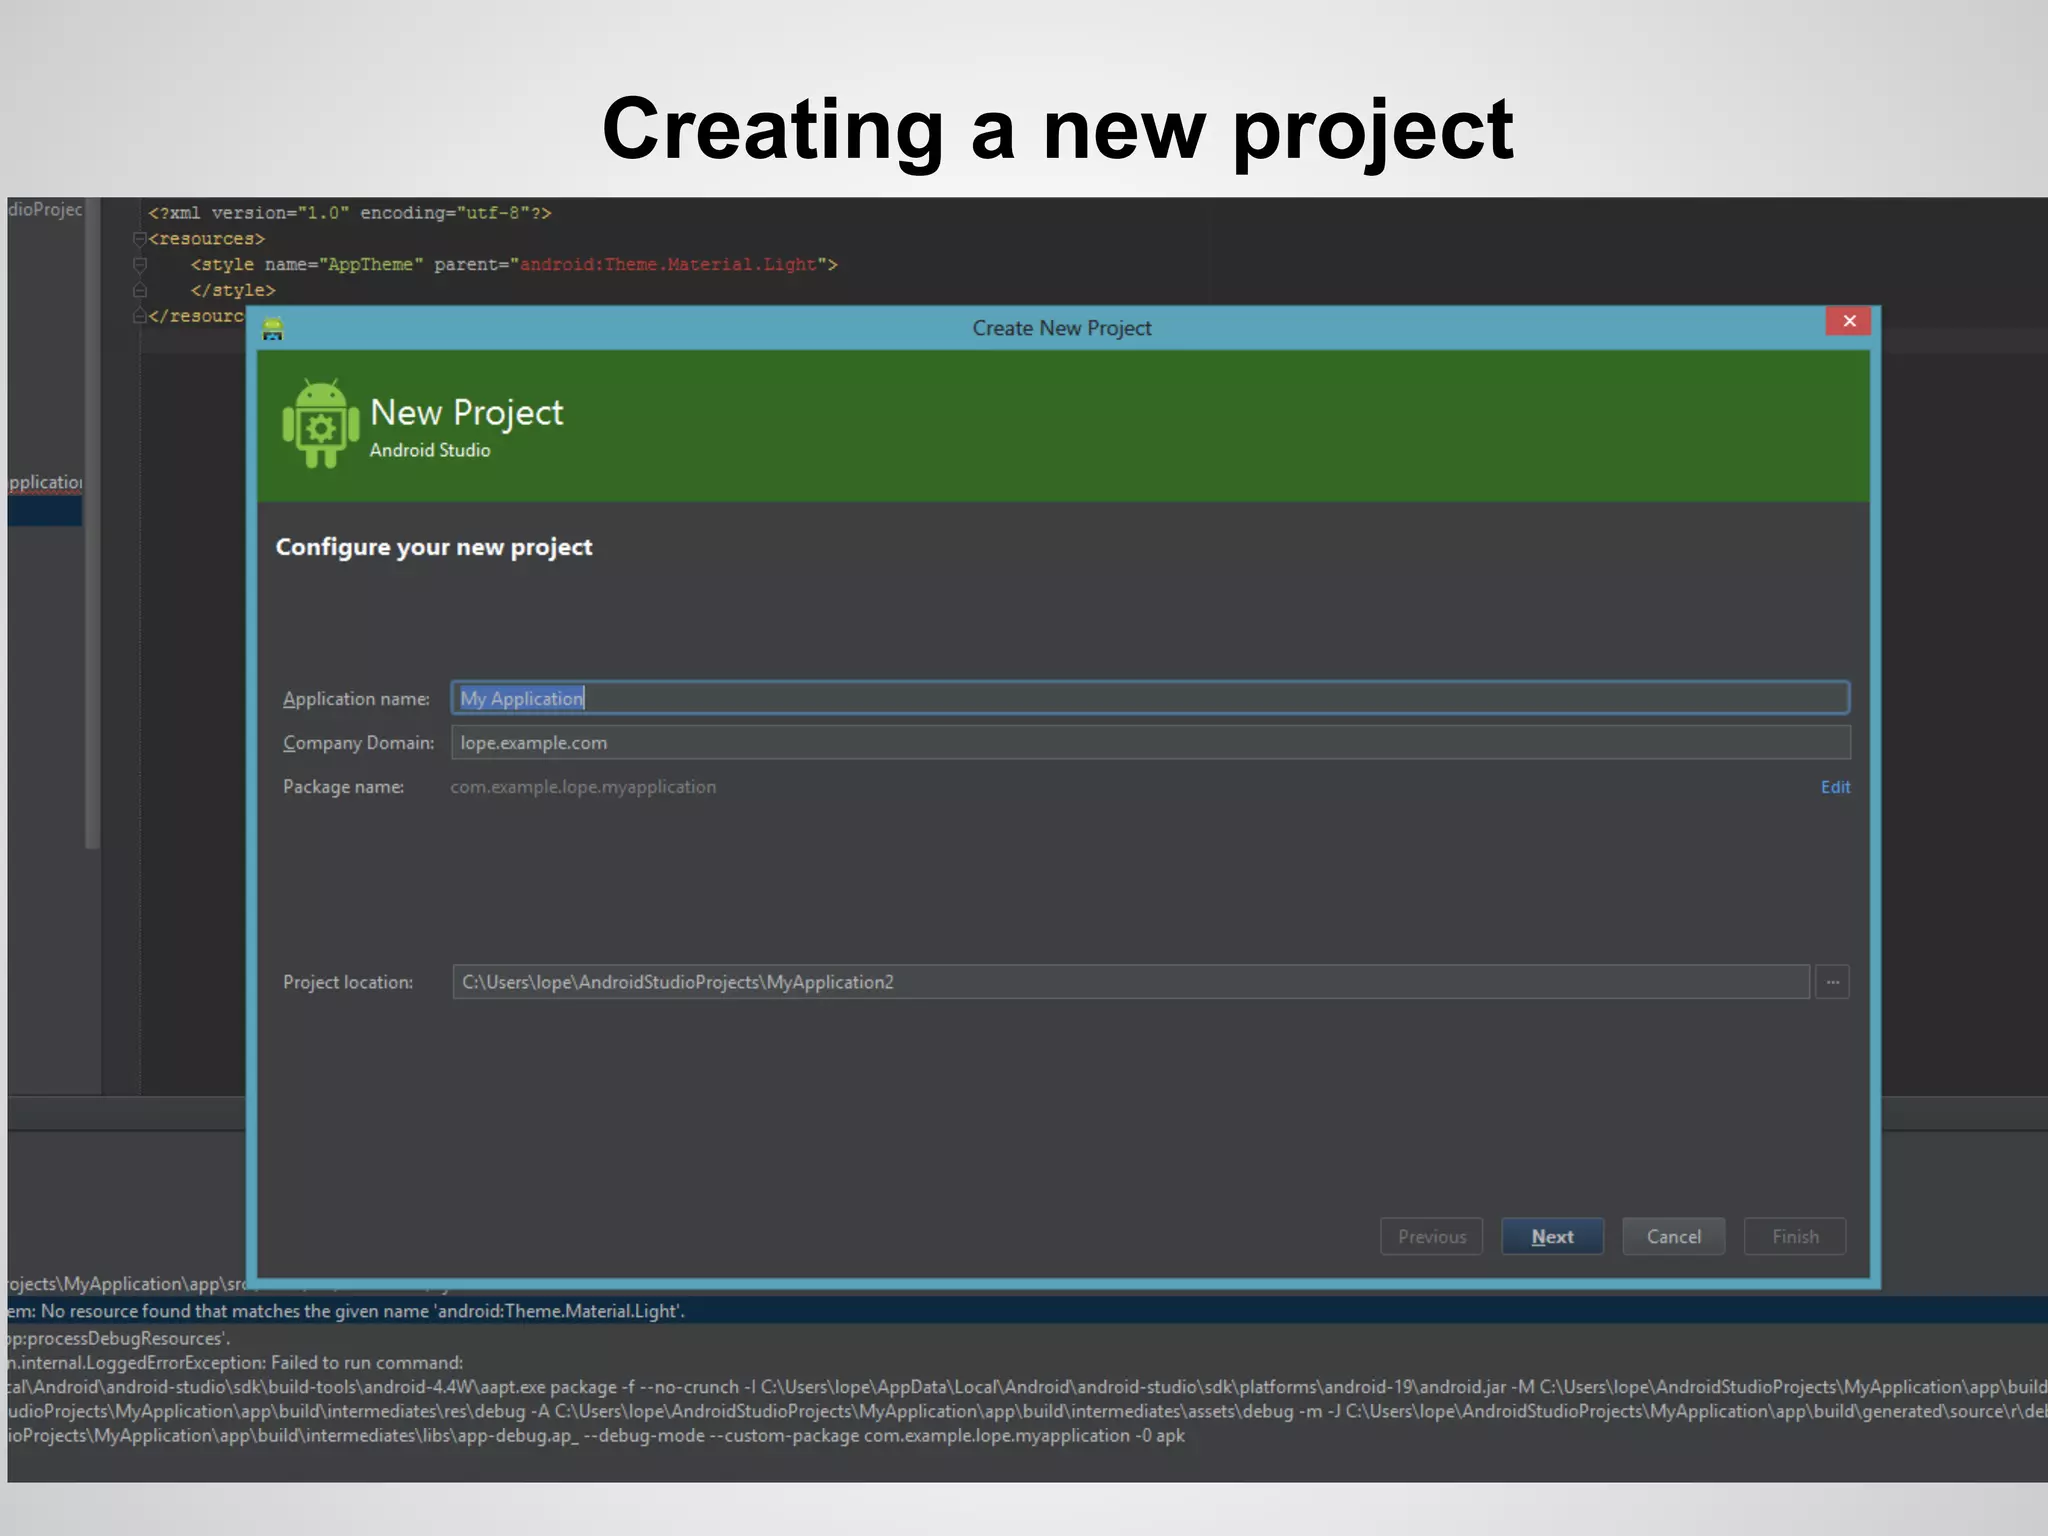This screenshot has width=2048, height=1536.
Task: Collapse the style tag fold marker in editor
Action: point(140,265)
